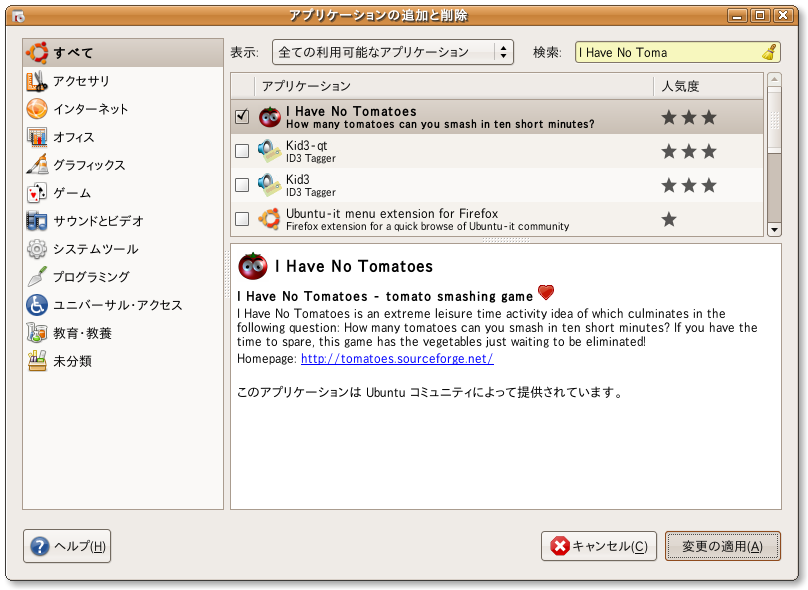Maximize the アプリケーションの追加と削除 window
808x590 pixels.
click(760, 15)
